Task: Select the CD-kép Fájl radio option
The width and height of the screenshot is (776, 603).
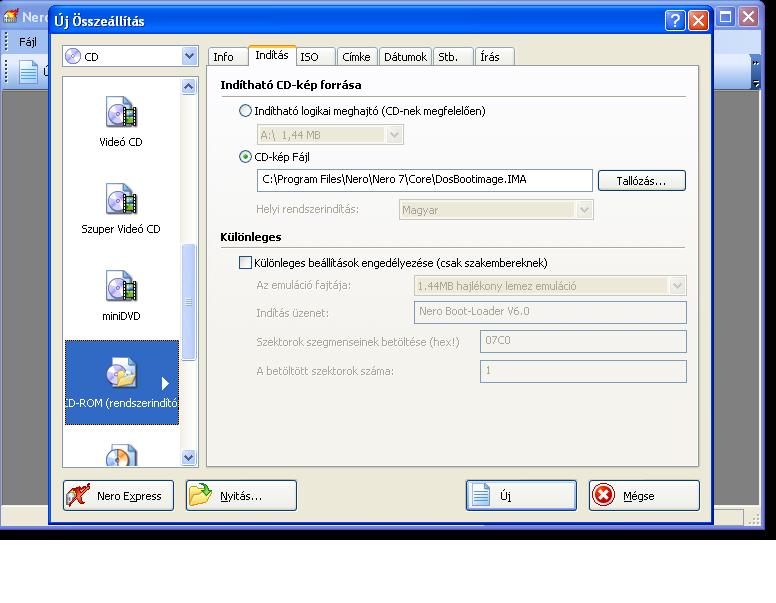Action: pyautogui.click(x=245, y=157)
